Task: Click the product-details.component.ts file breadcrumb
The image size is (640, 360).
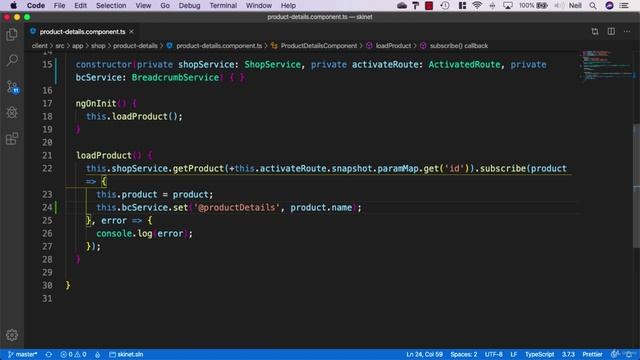Action: coord(219,46)
